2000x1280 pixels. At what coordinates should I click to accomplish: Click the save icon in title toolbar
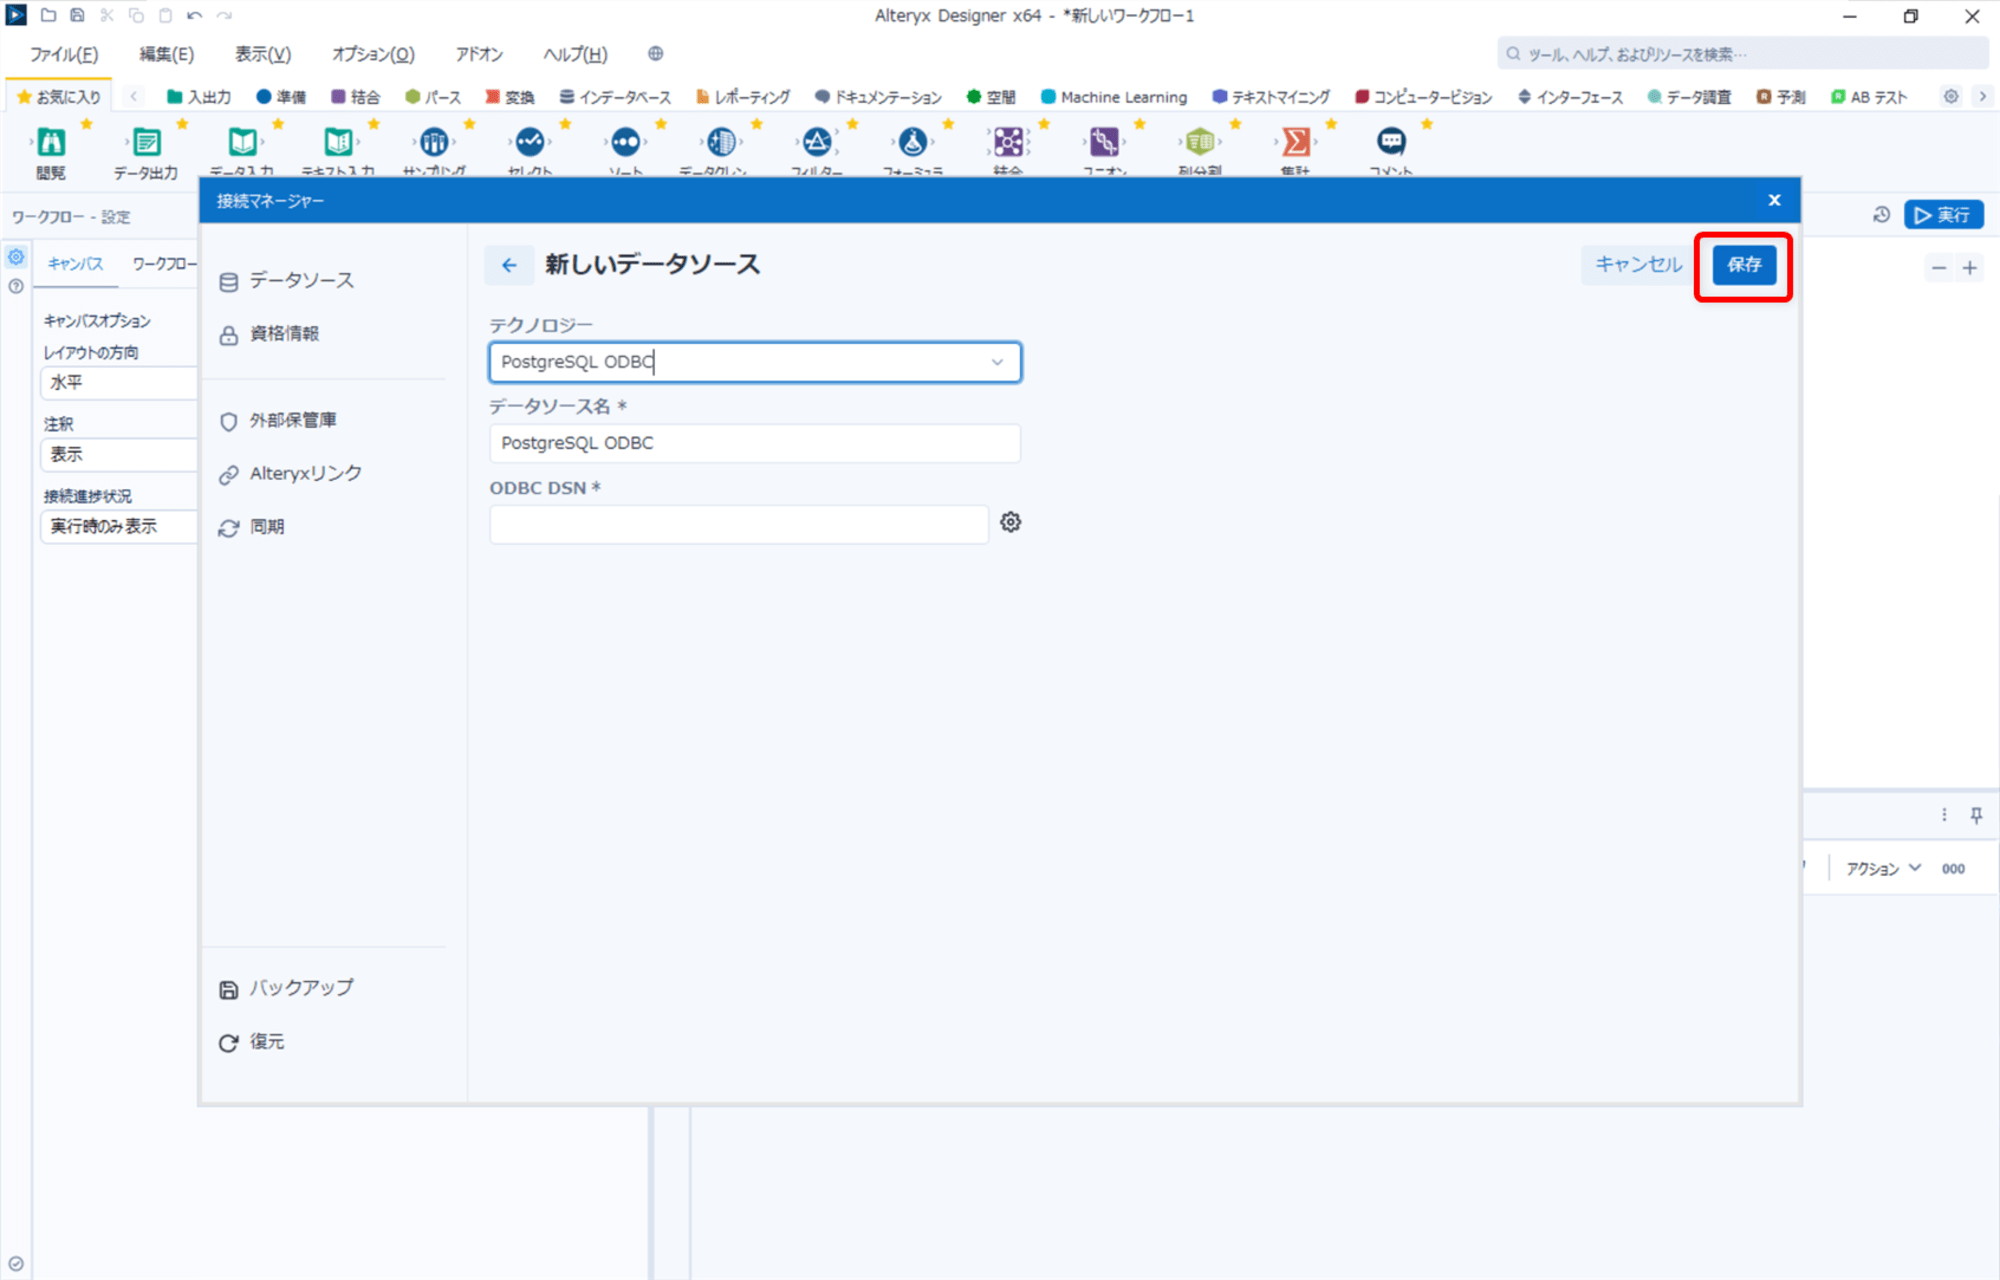(77, 16)
